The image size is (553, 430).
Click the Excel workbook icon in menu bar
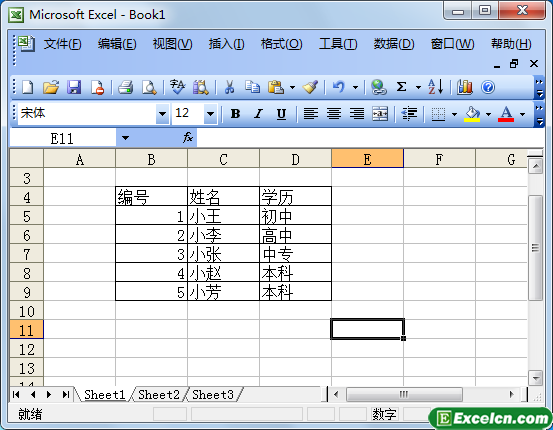tap(26, 44)
